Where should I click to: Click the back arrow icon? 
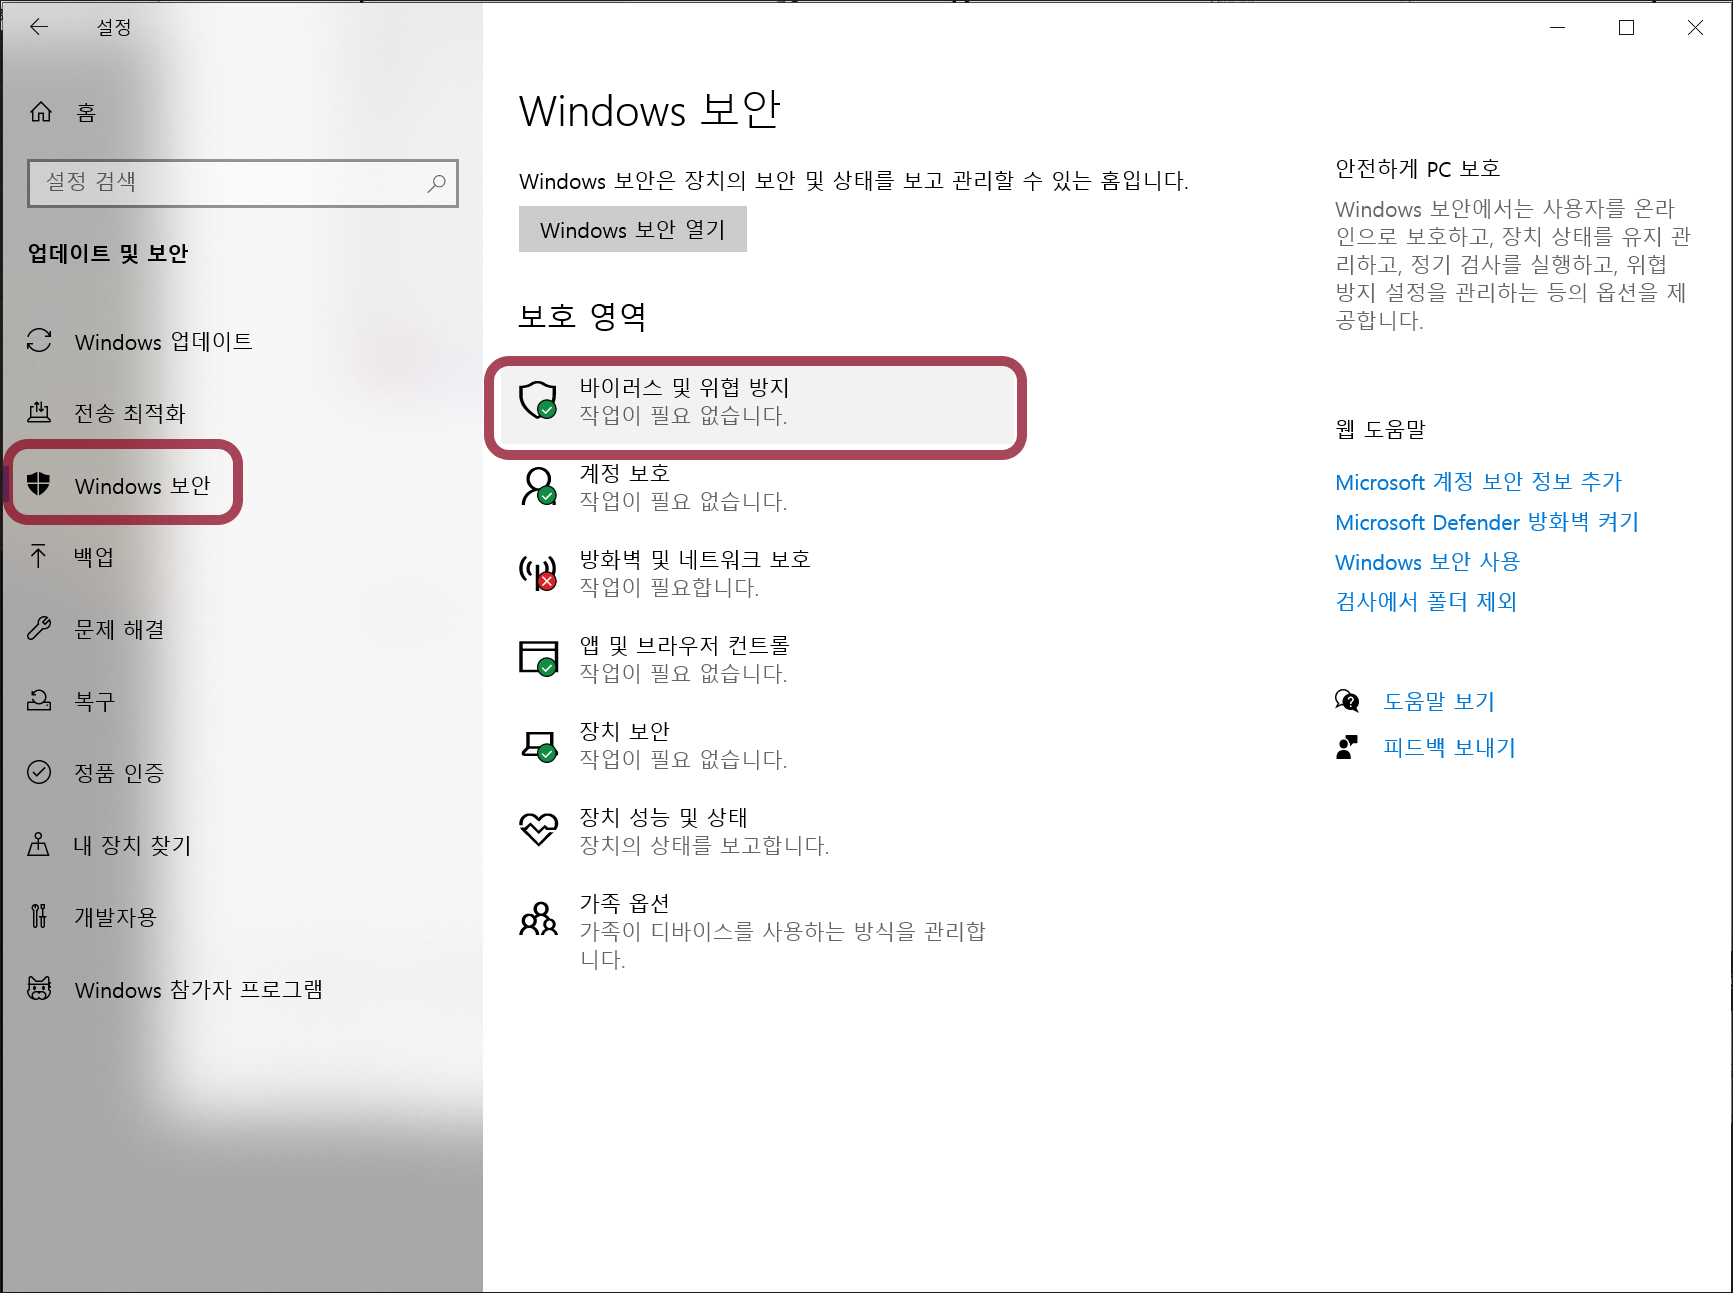39,27
